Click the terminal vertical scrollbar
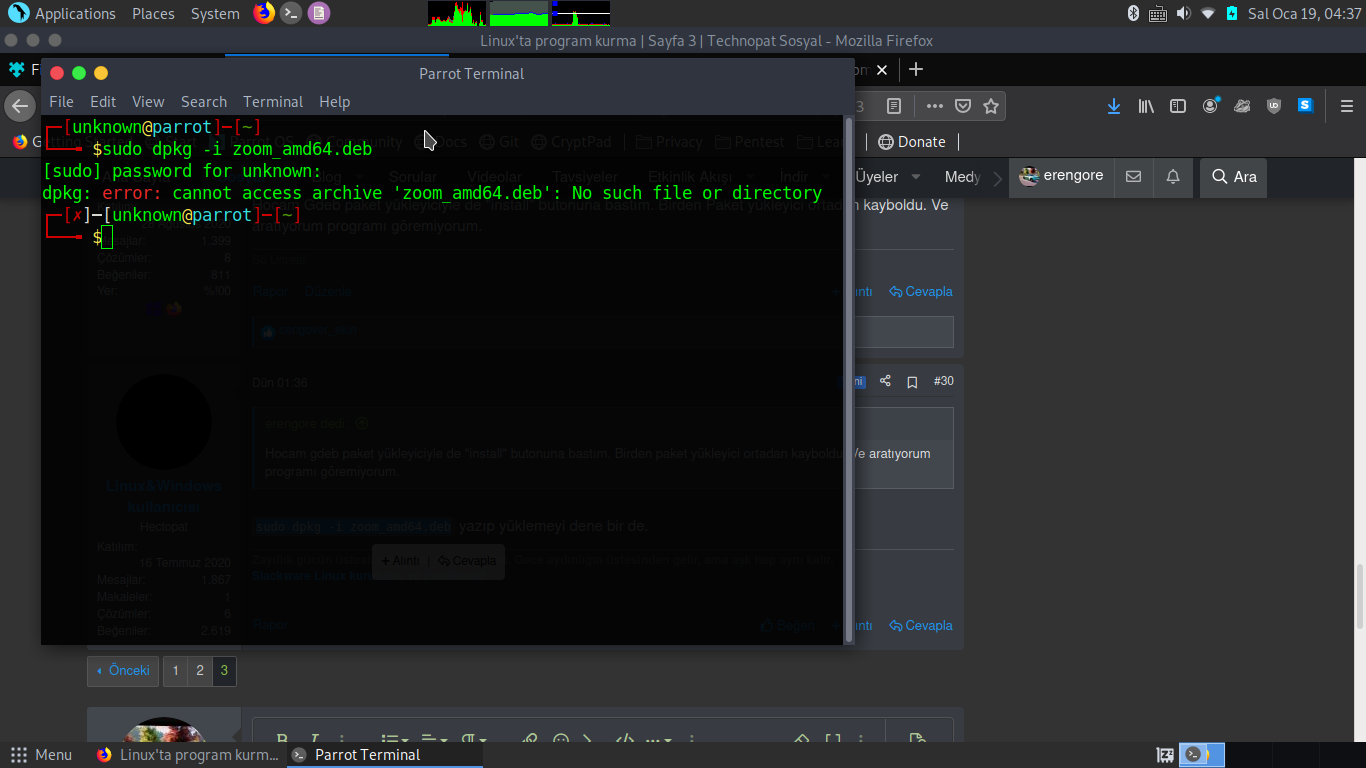This screenshot has height=768, width=1366. pos(850,380)
